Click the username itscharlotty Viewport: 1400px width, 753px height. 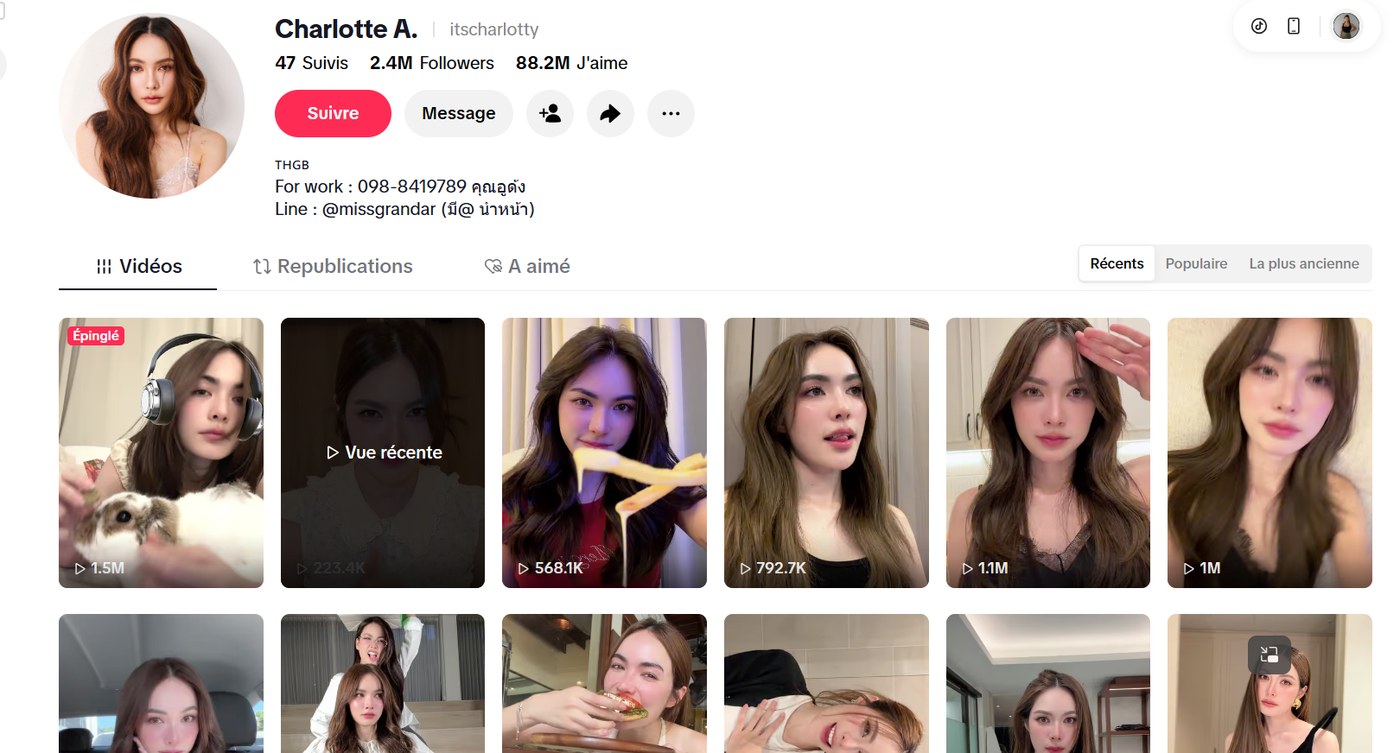click(x=494, y=30)
